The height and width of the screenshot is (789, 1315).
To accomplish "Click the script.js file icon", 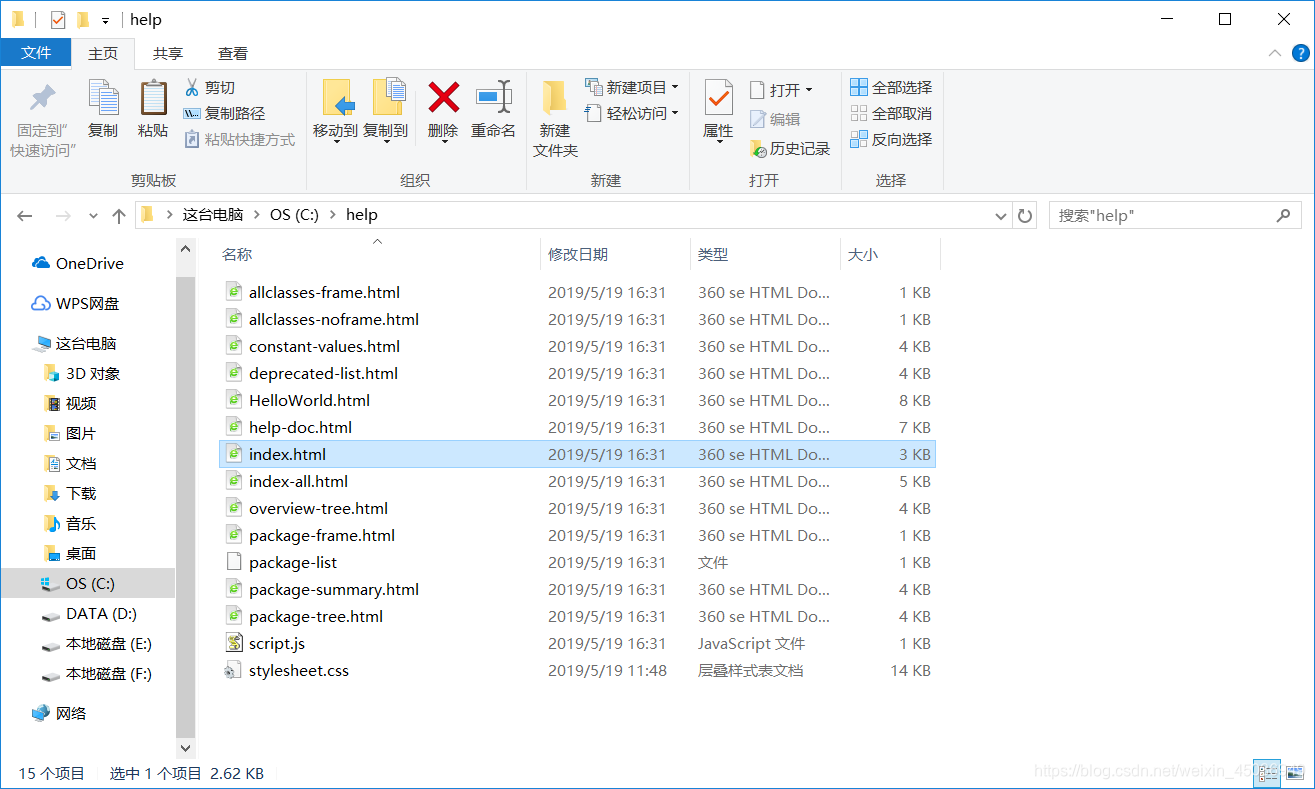I will click(234, 643).
